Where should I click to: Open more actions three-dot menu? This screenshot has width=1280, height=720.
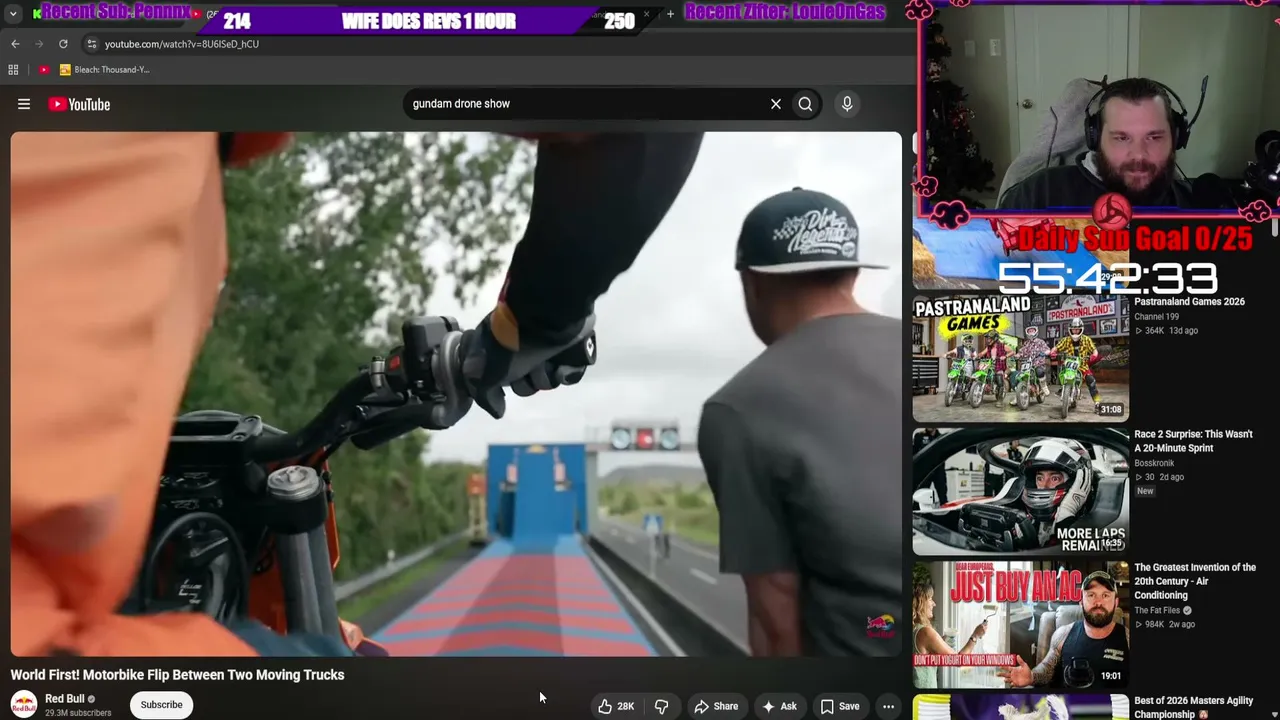888,706
